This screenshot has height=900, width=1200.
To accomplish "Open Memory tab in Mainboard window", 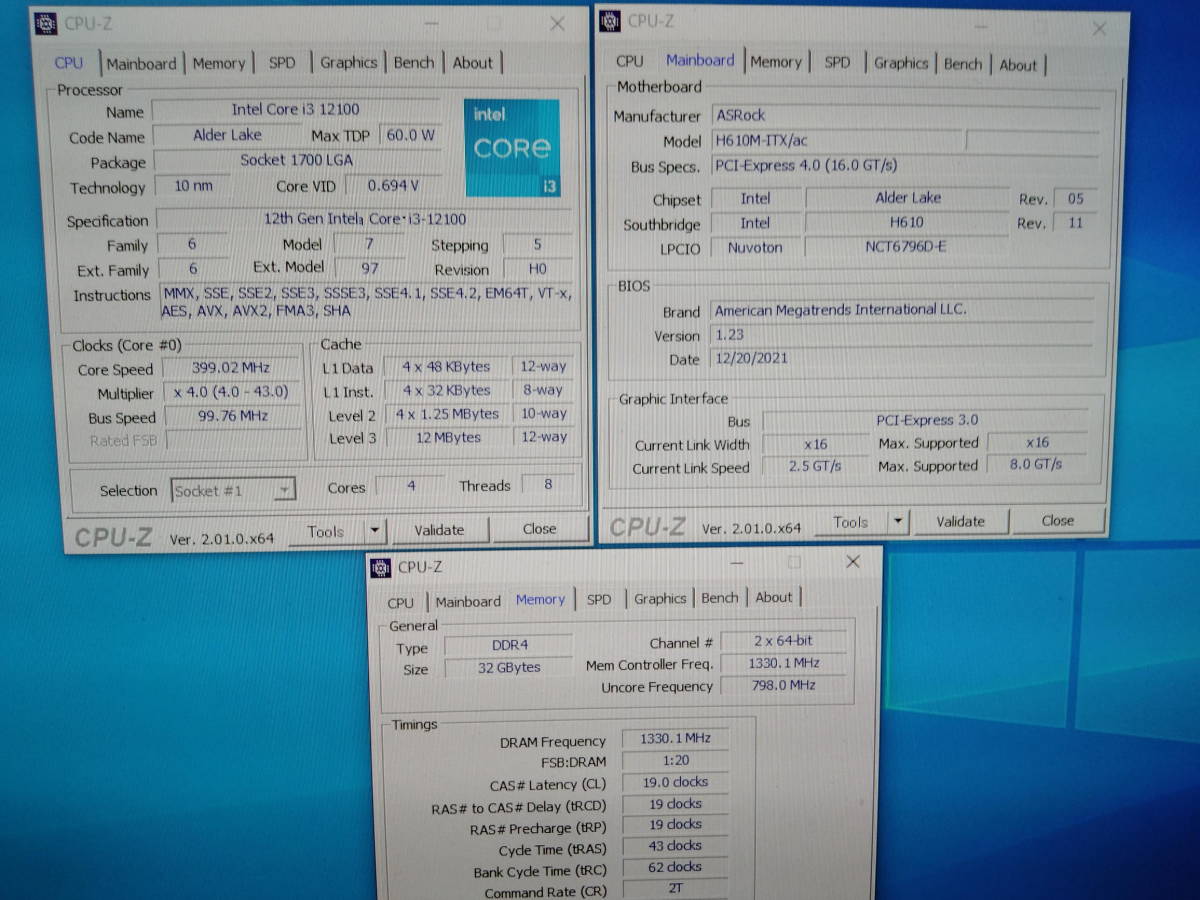I will [x=776, y=62].
